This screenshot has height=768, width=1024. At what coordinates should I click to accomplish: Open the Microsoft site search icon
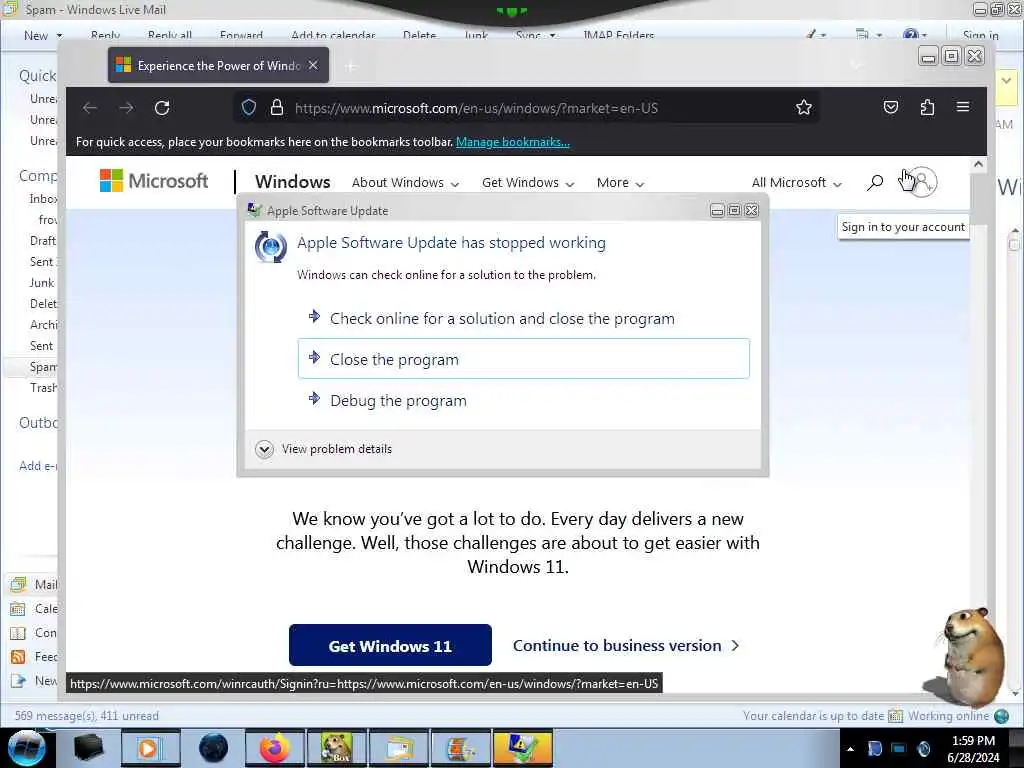tap(875, 182)
